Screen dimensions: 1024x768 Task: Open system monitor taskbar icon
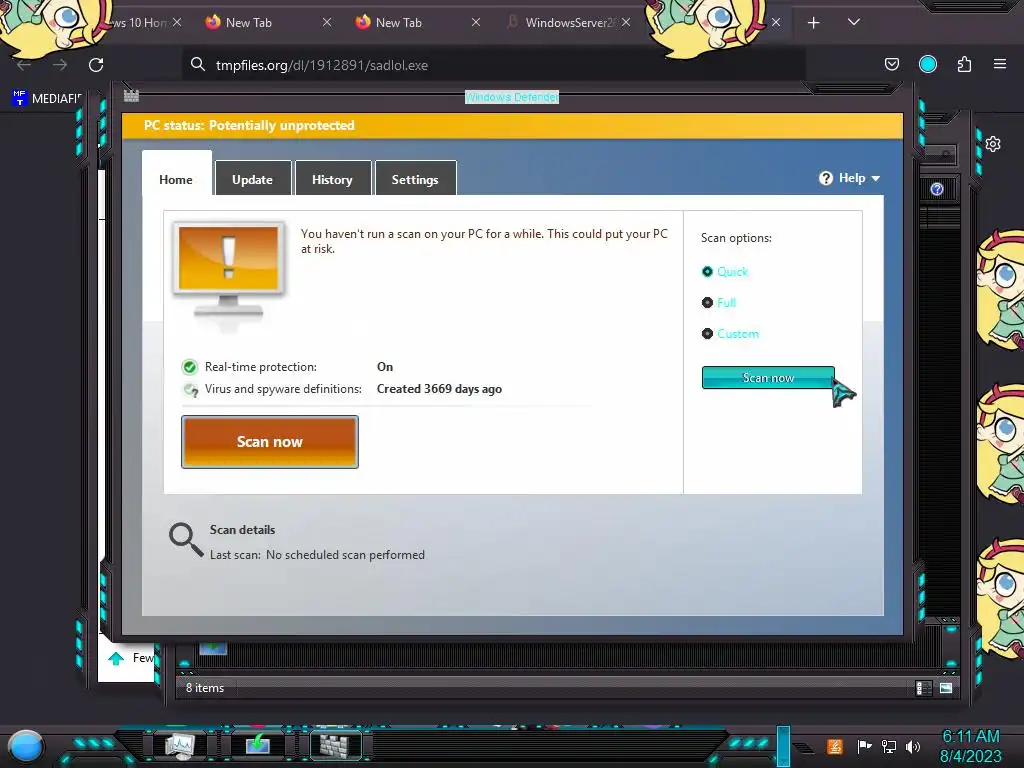pyautogui.click(x=180, y=745)
